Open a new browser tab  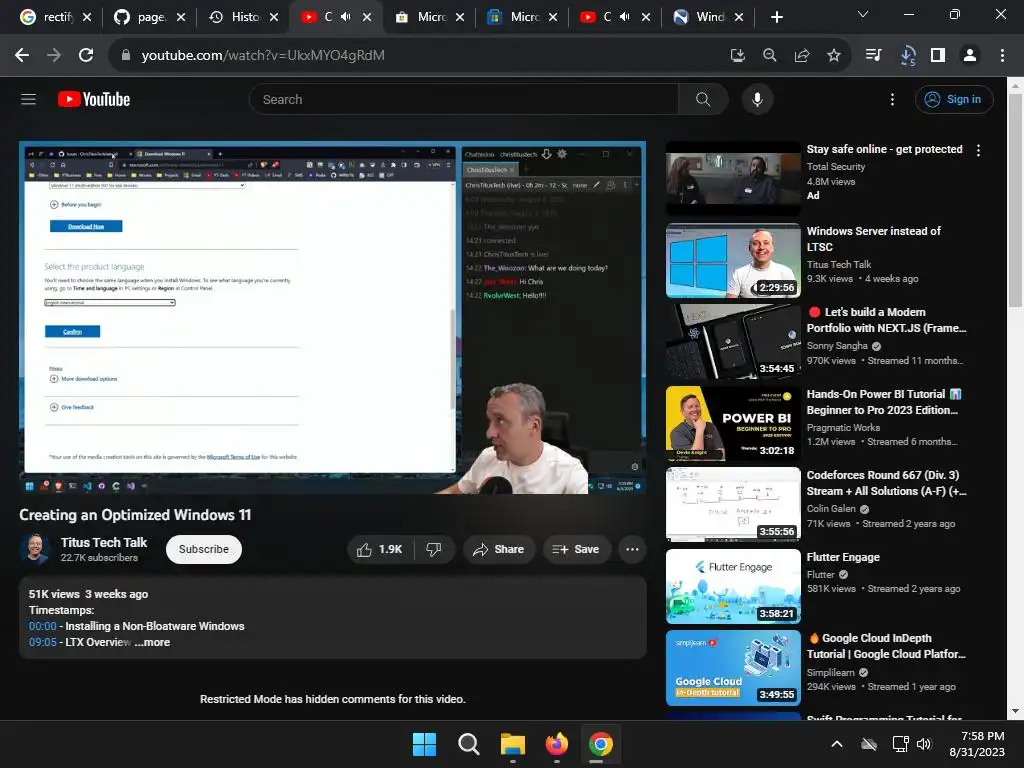click(776, 17)
